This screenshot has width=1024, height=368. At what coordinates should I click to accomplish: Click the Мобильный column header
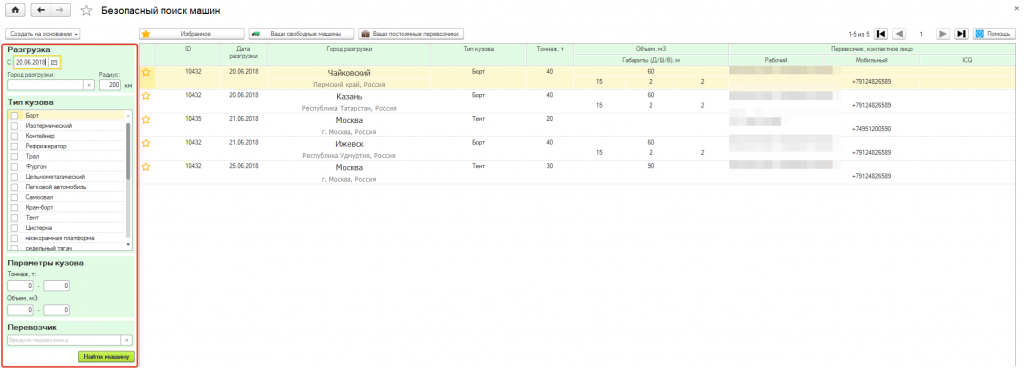click(x=872, y=61)
